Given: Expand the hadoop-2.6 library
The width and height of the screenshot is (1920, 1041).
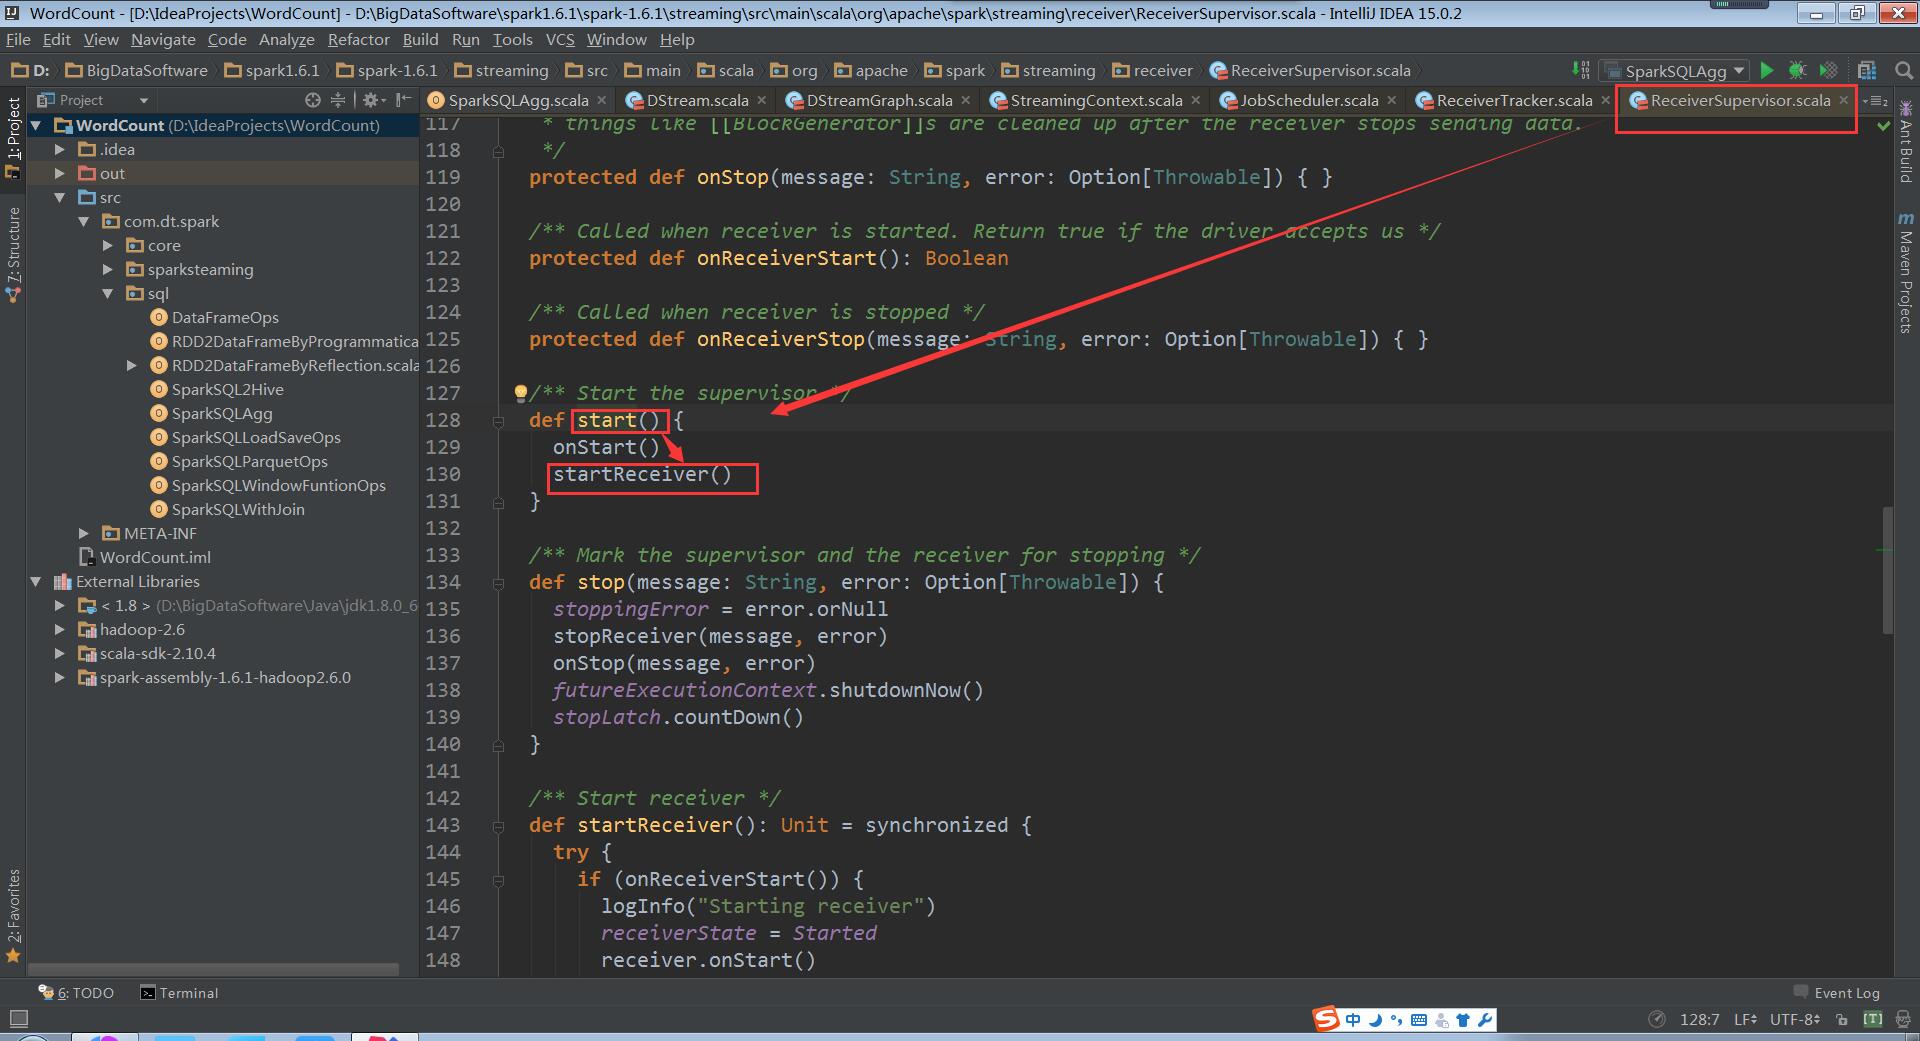Looking at the screenshot, I should [x=60, y=629].
